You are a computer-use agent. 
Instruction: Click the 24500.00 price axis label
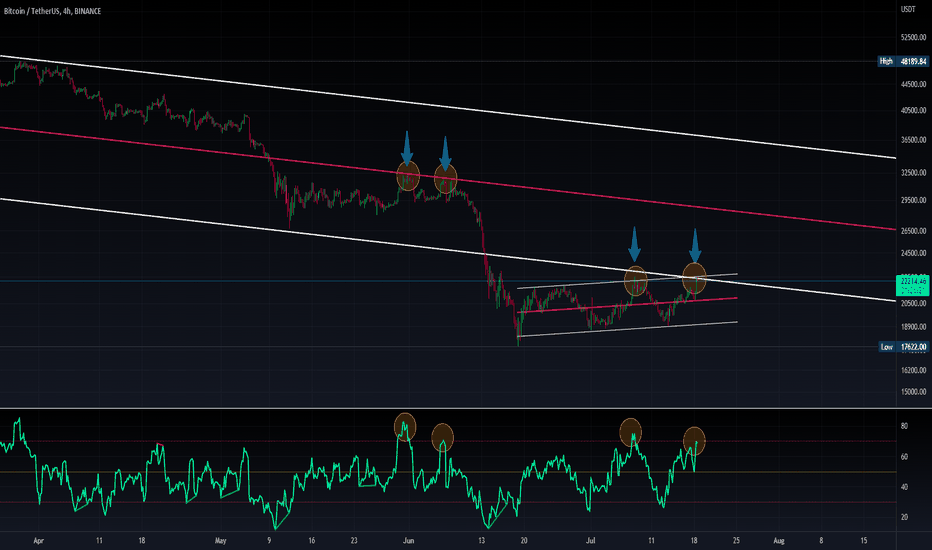[x=914, y=253]
